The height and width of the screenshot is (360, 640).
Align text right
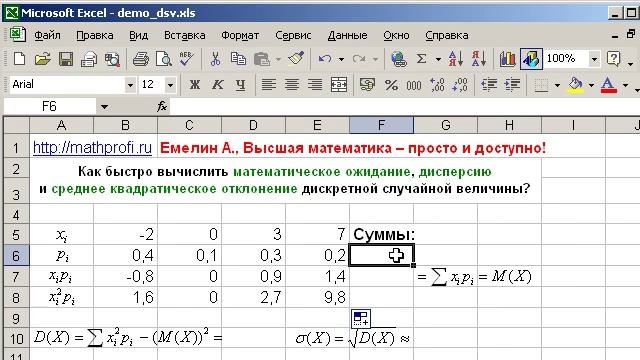(x=315, y=85)
